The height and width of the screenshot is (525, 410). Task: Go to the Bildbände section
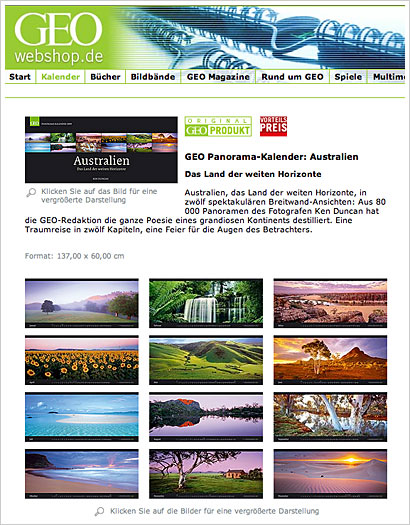coord(153,77)
